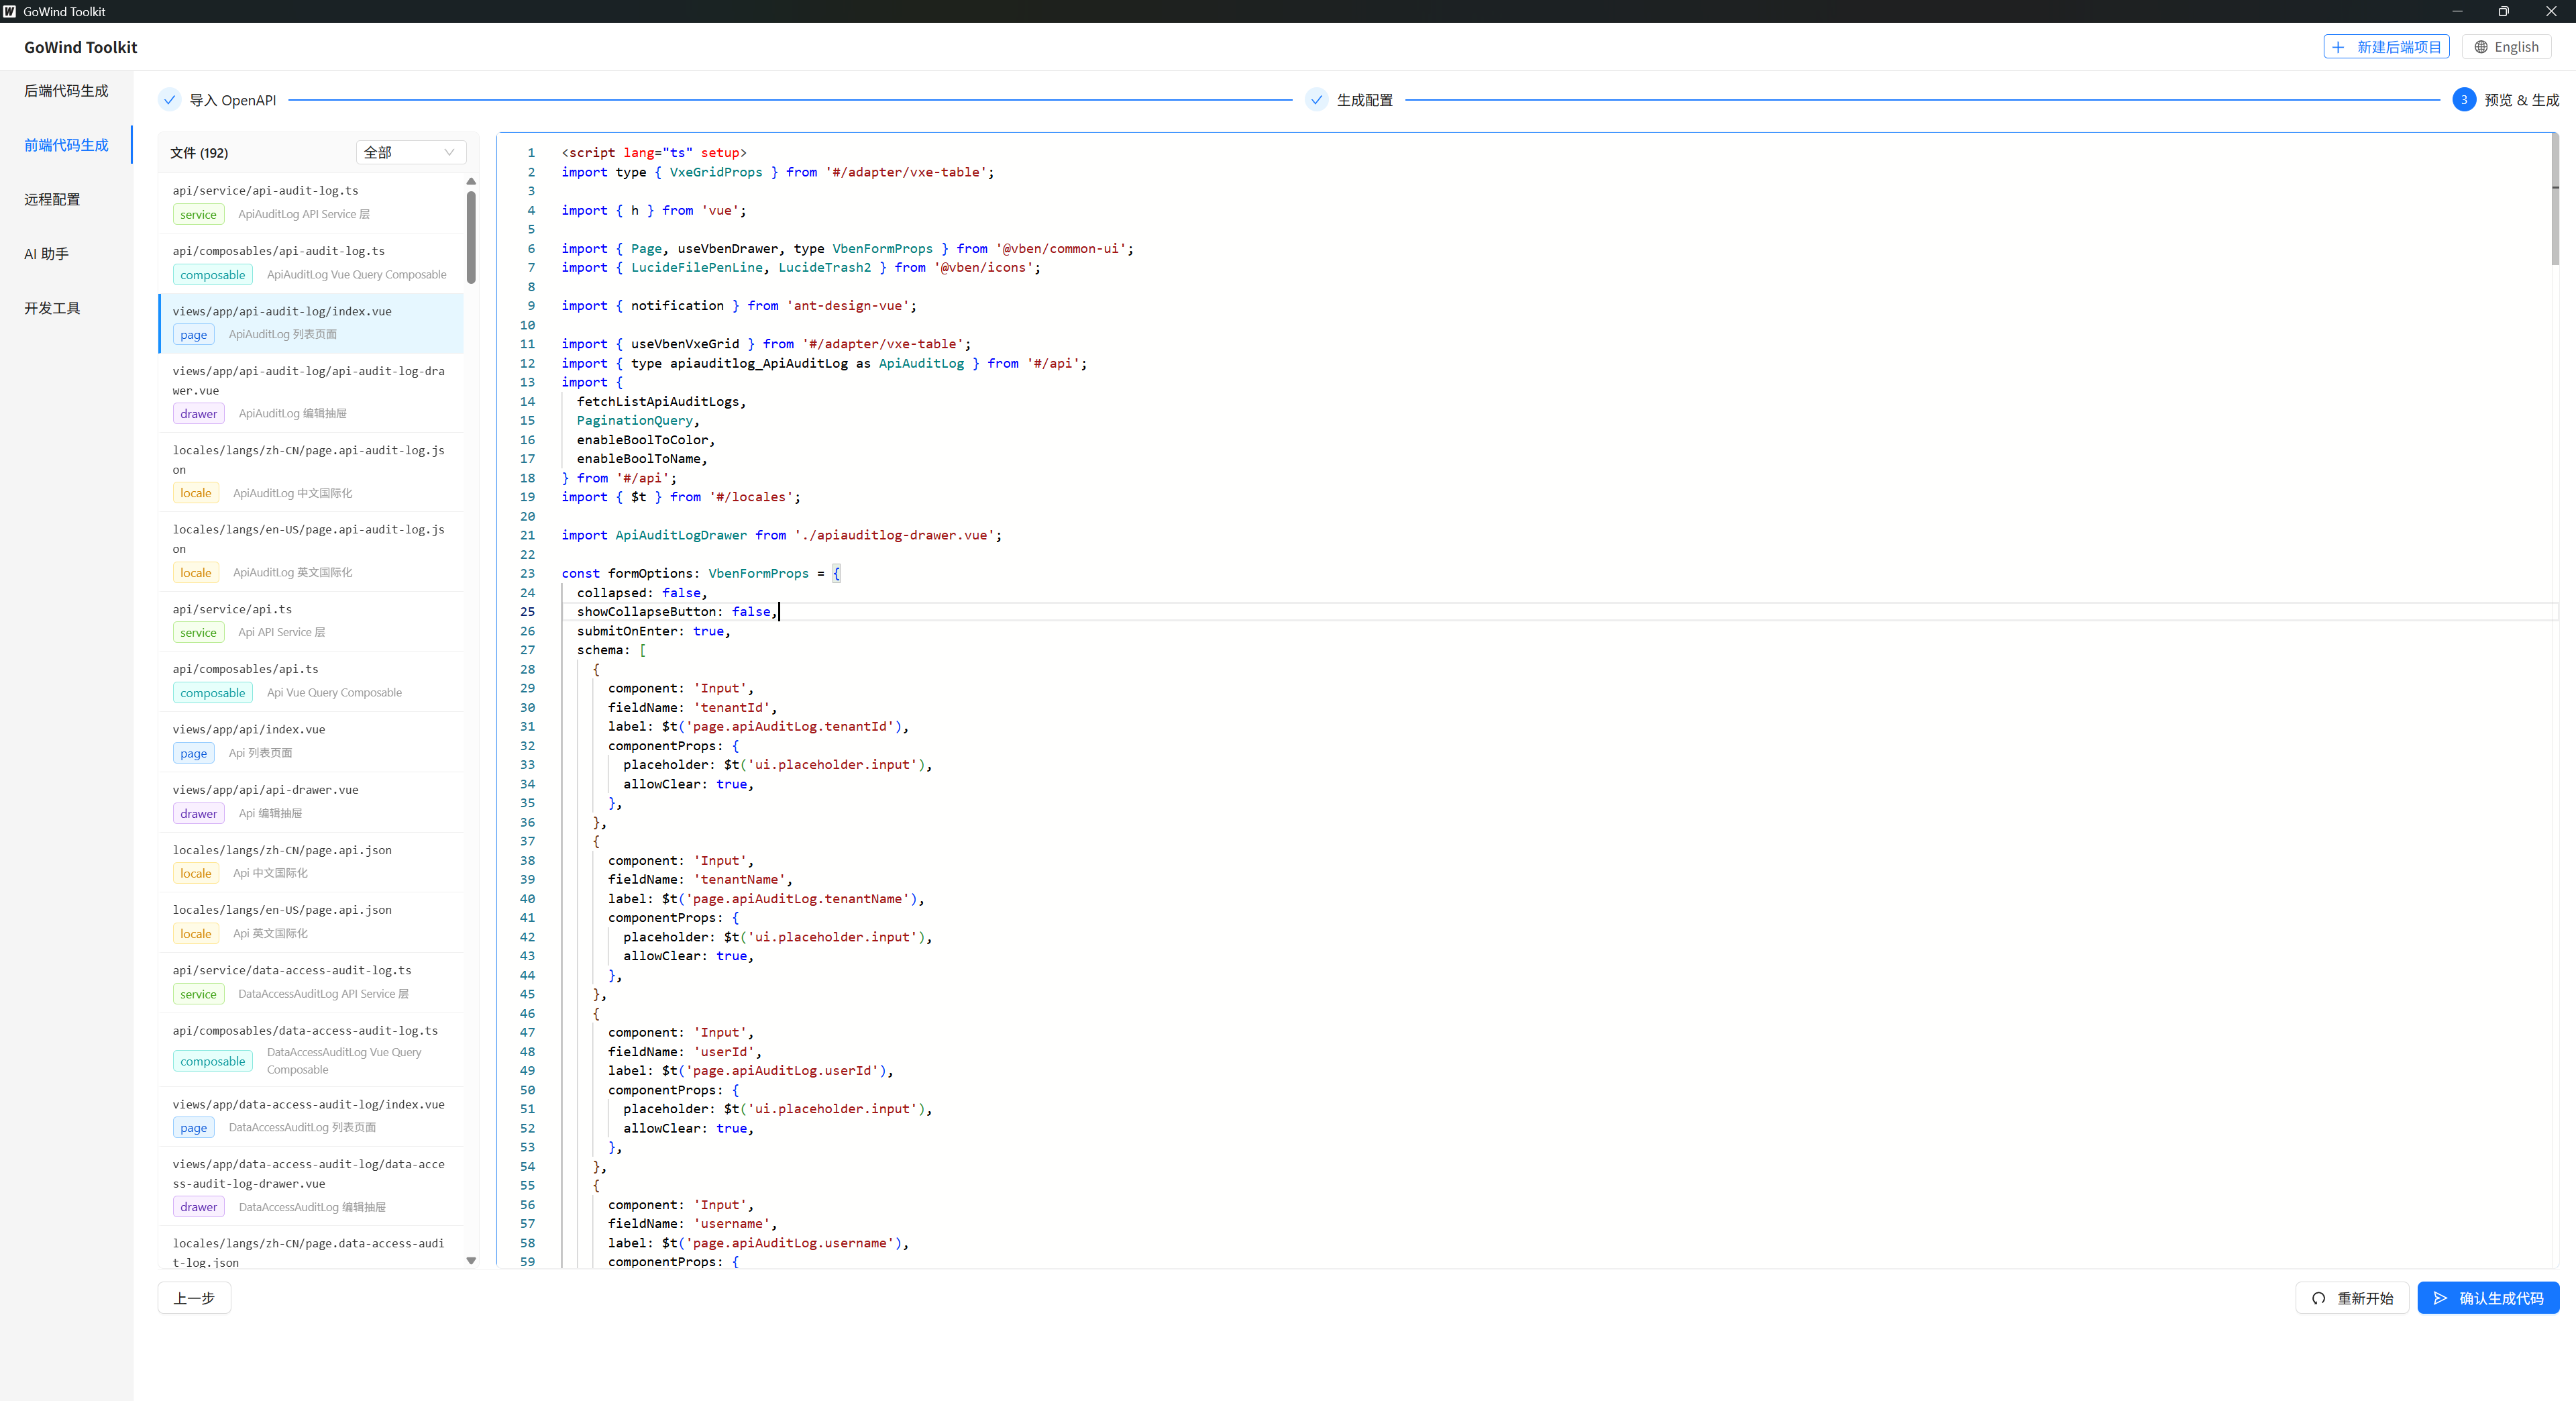Viewport: 2576px width, 1401px height.
Task: Select file api/composables/api.ts
Action: (311, 681)
